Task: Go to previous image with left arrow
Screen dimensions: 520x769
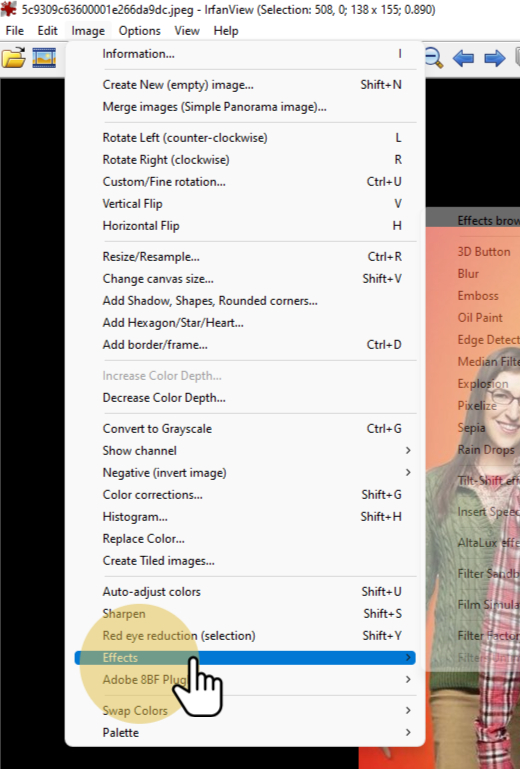Action: [464, 58]
